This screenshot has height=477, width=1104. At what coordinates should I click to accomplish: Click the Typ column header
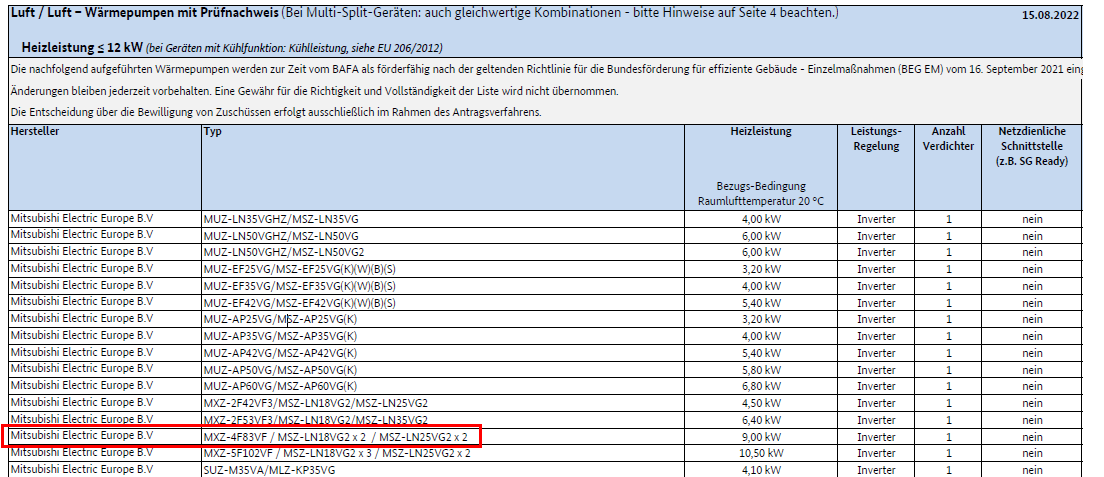point(443,167)
